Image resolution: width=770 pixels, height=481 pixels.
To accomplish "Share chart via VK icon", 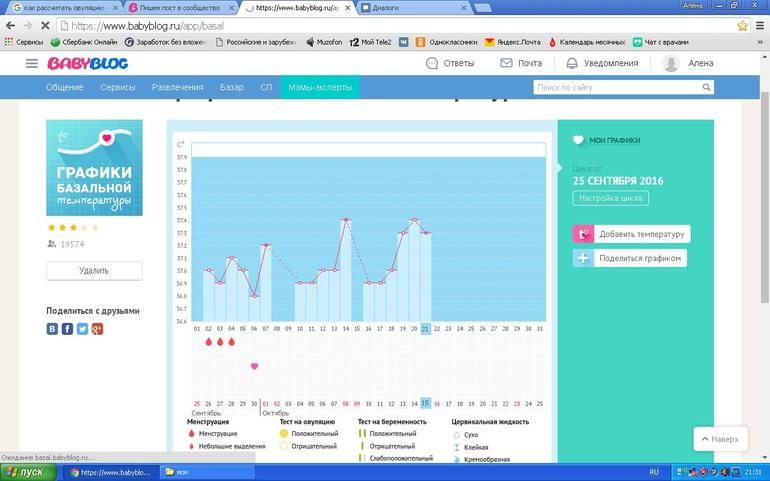I will tap(52, 329).
